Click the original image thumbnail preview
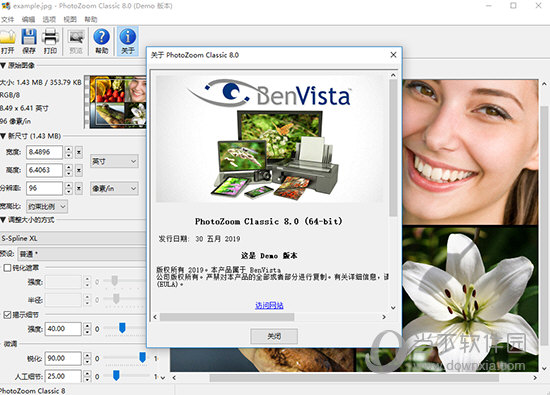 (x=118, y=102)
